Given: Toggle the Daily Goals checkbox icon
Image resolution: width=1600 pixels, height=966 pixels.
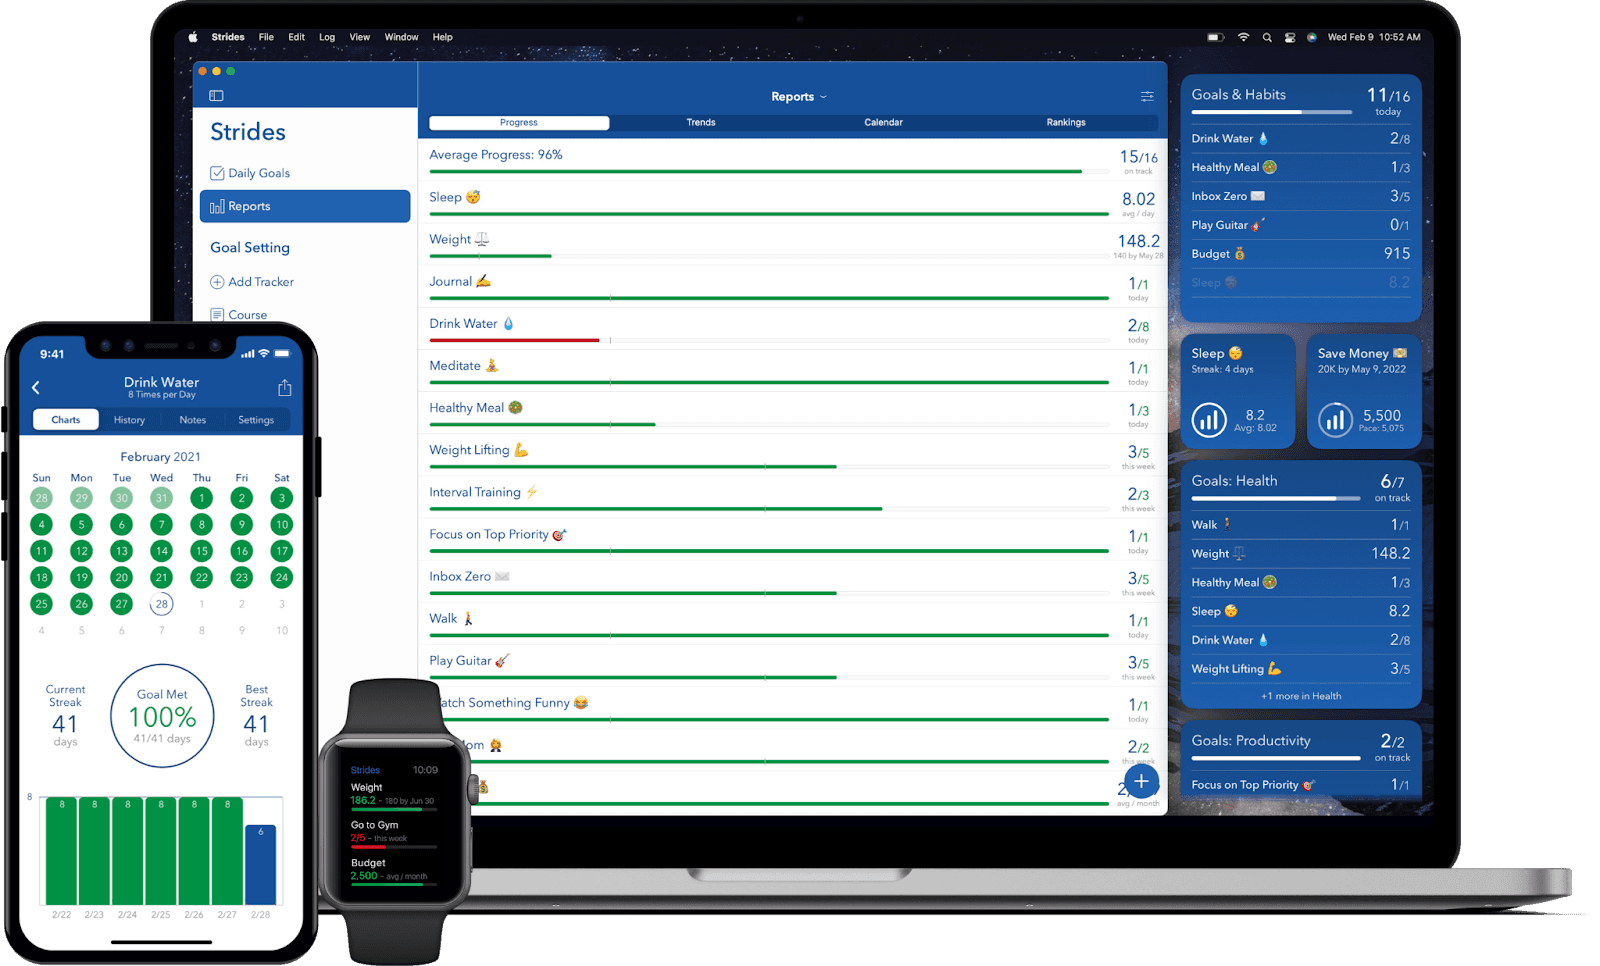Looking at the screenshot, I should (x=217, y=173).
